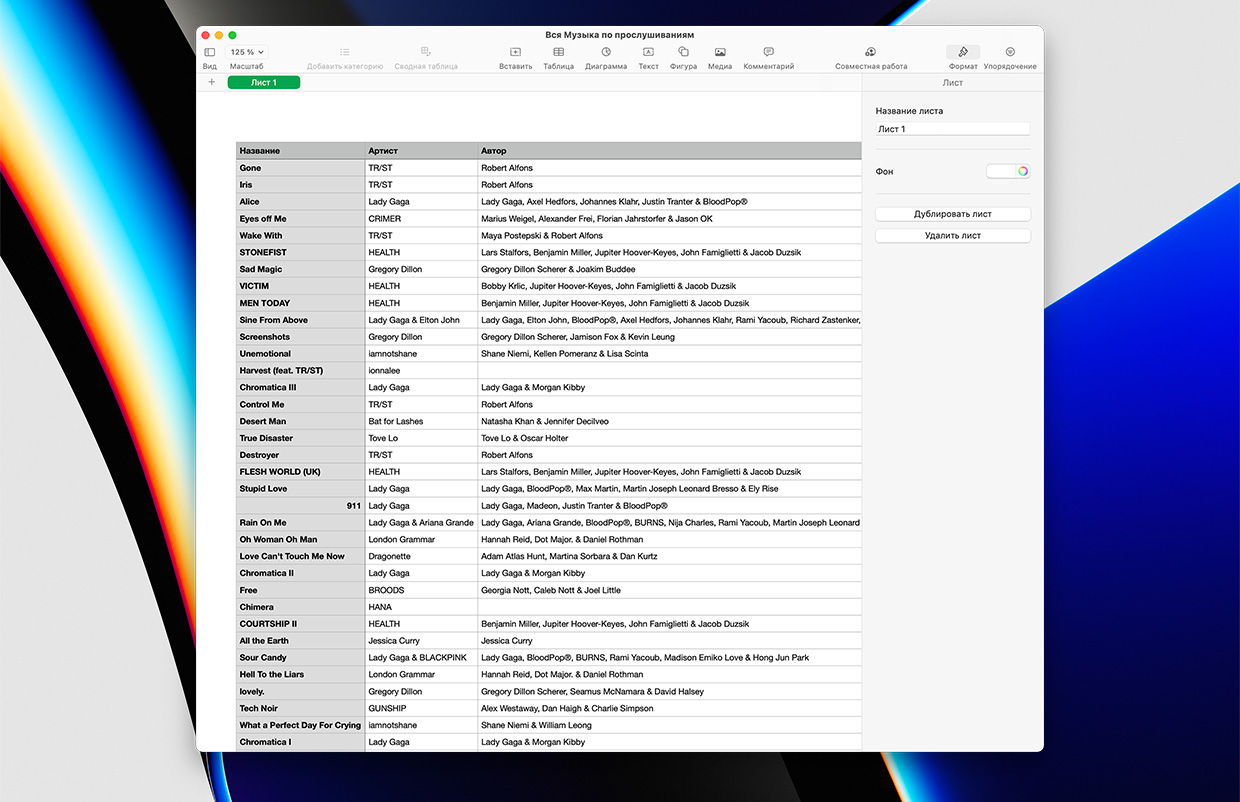Select the All the Earth cell
Screen dimensions: 1240x802
(300, 641)
